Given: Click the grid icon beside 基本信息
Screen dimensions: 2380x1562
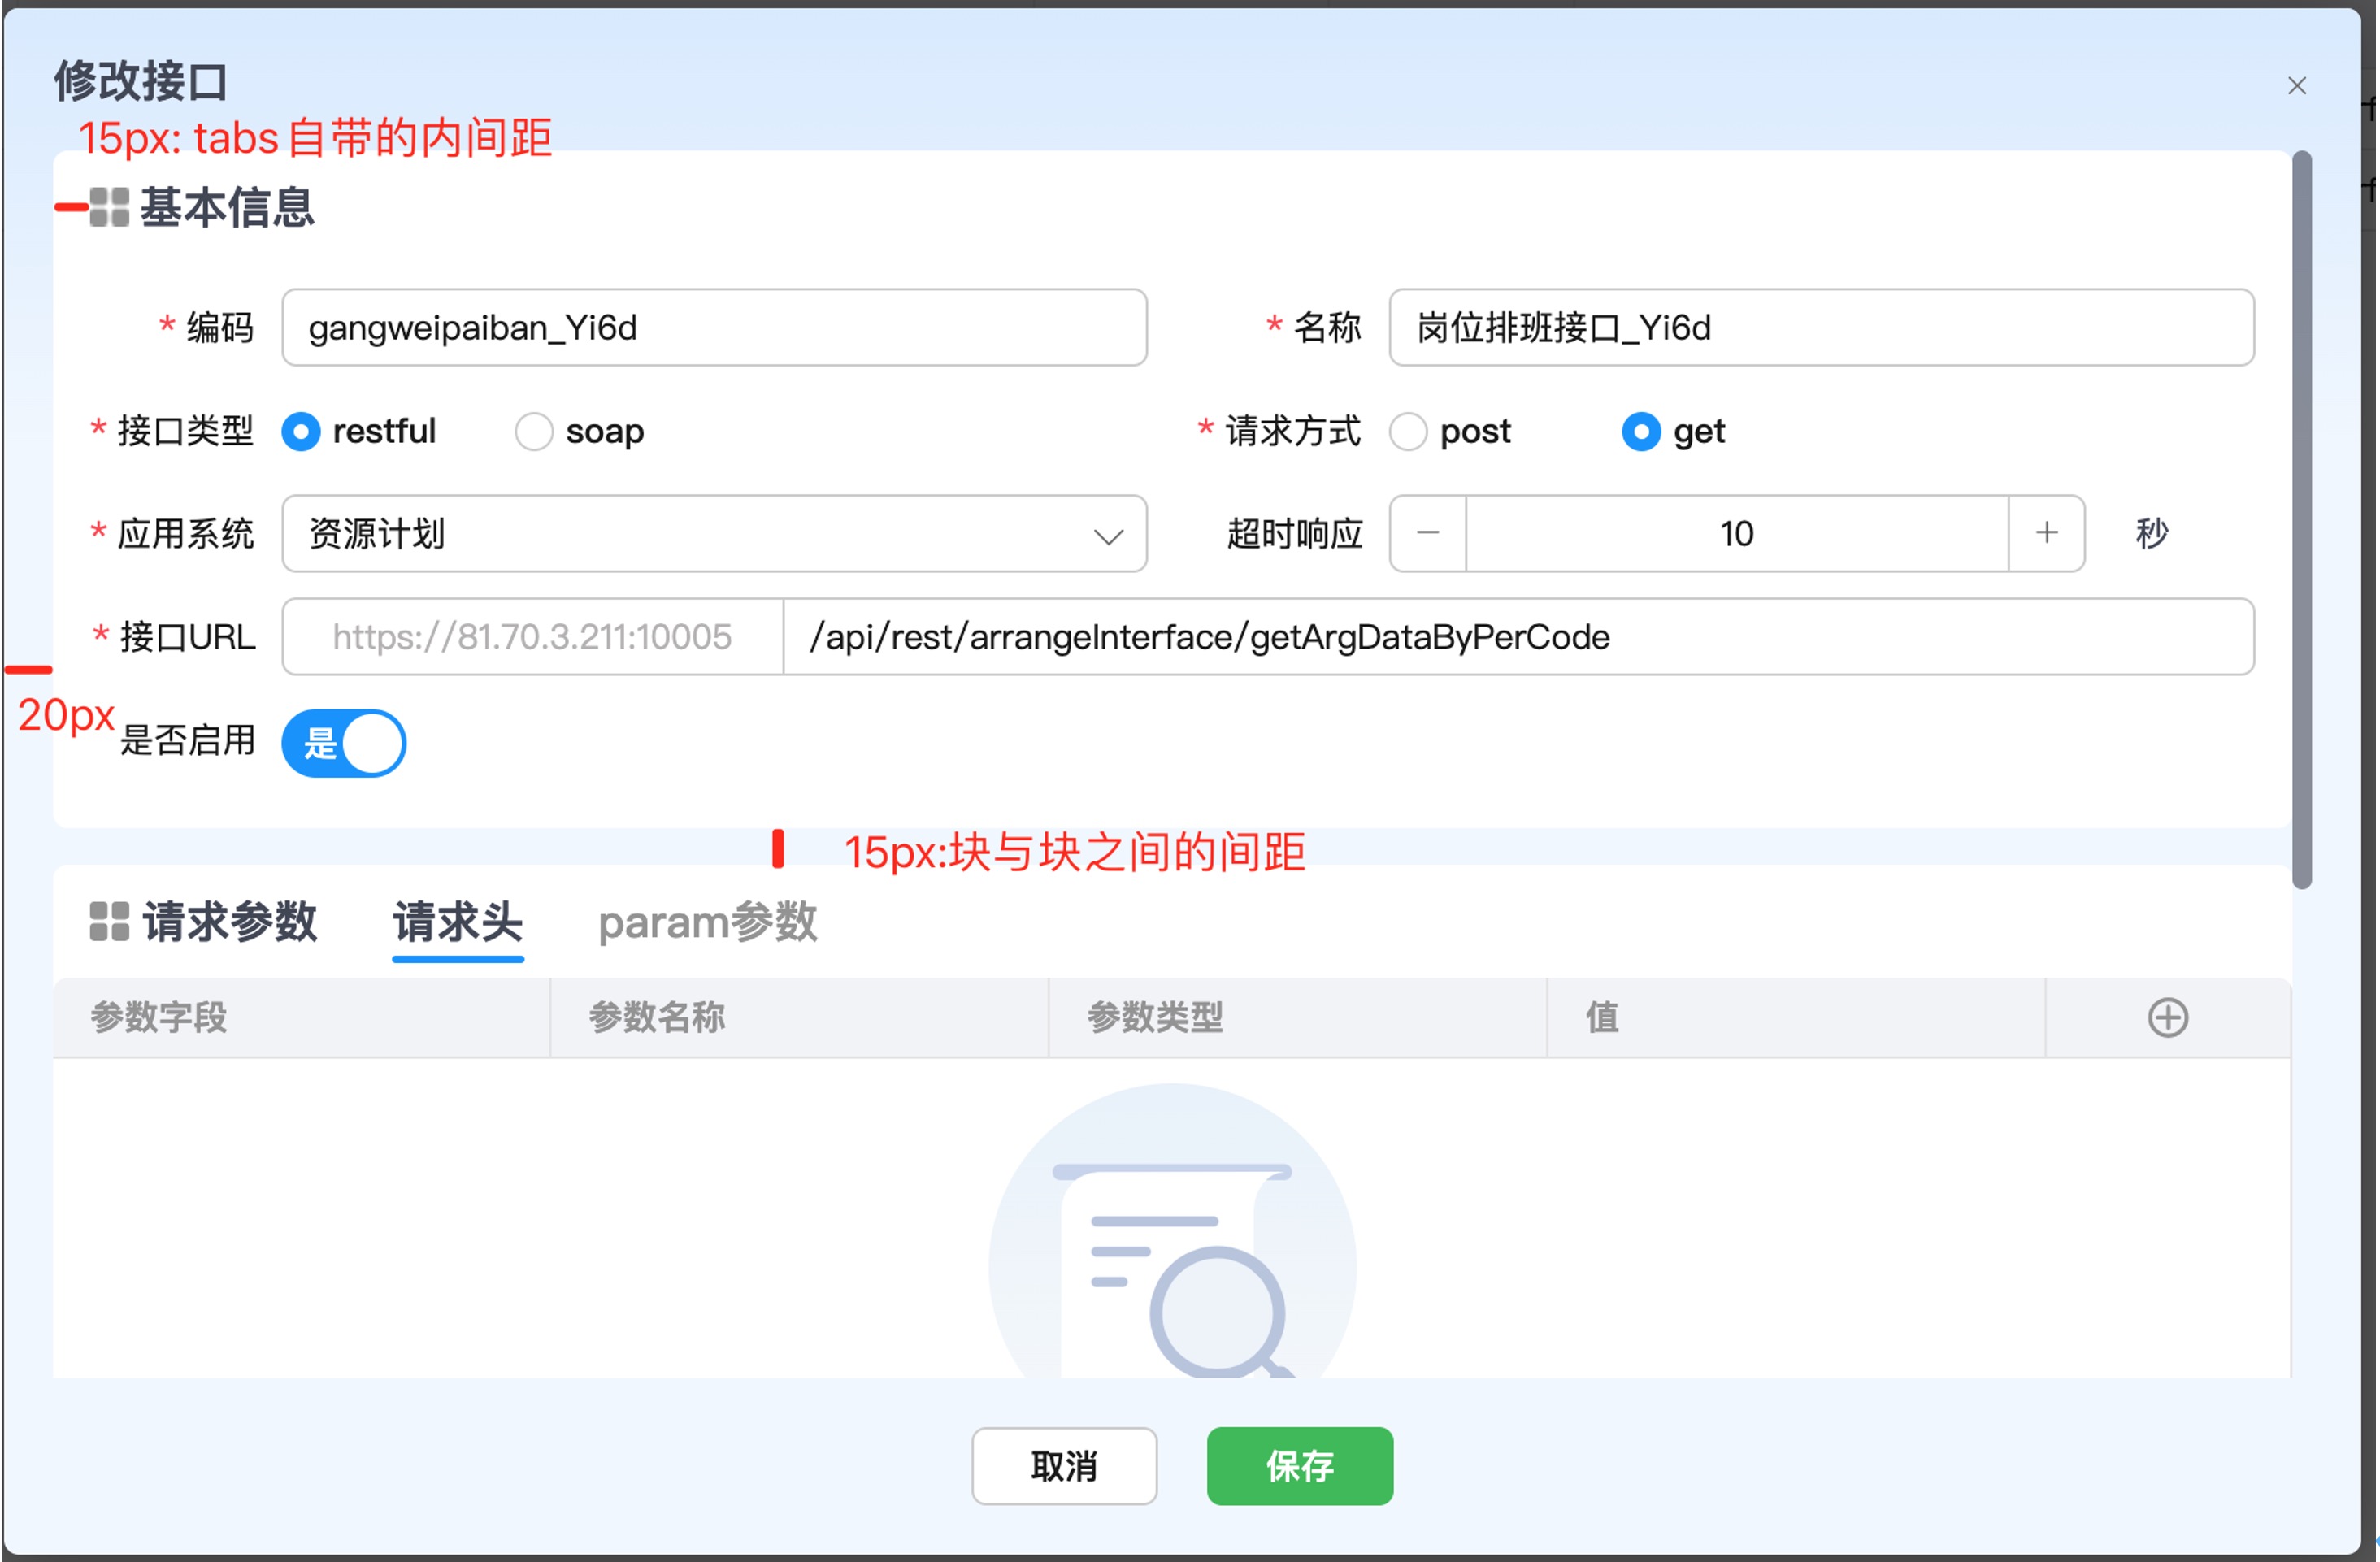Looking at the screenshot, I should tap(109, 207).
